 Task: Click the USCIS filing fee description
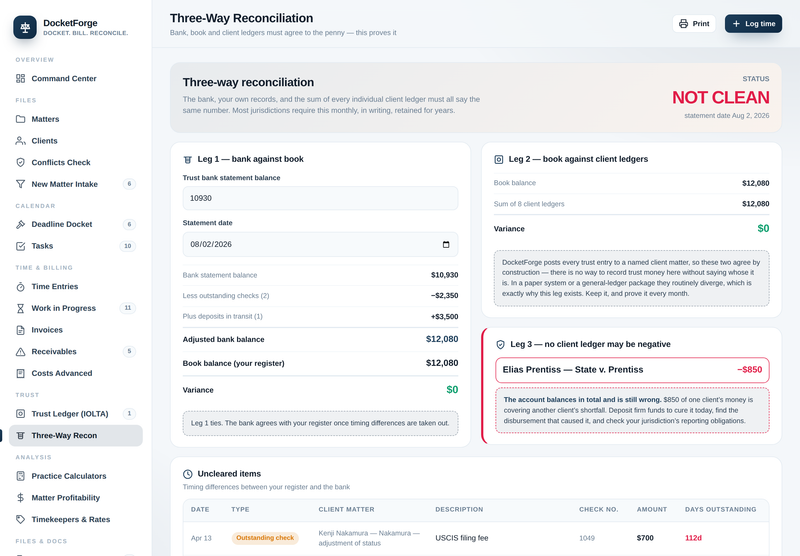point(462,538)
